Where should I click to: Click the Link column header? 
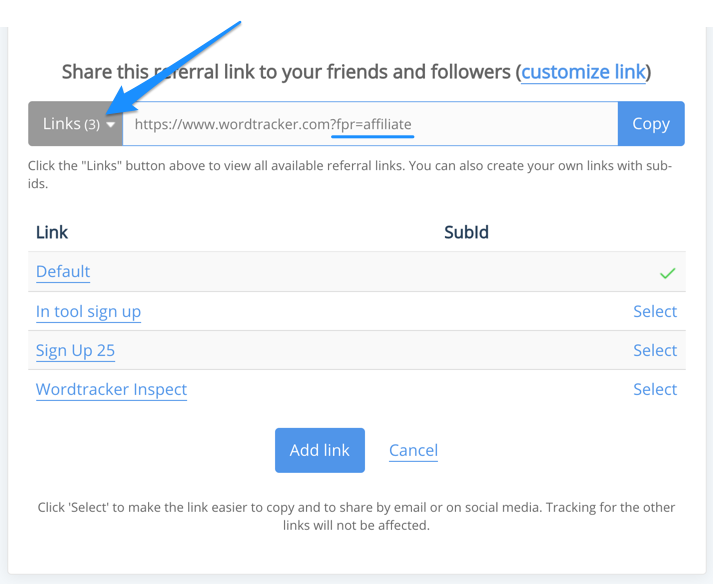[52, 232]
